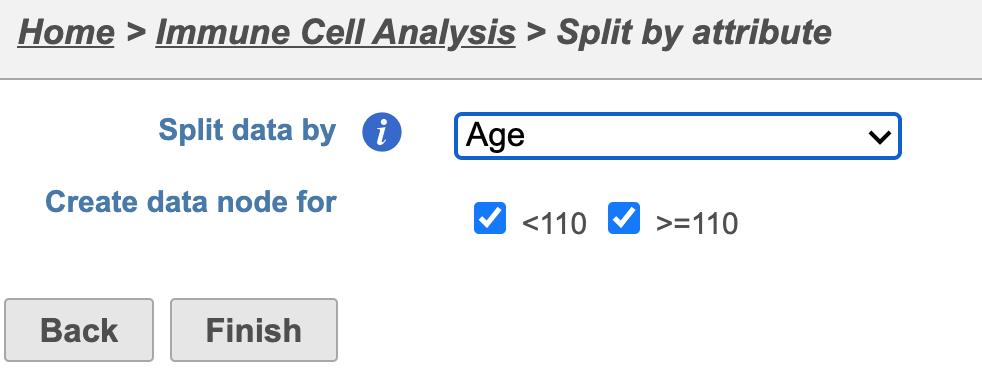This screenshot has width=982, height=378.
Task: Select the Age text in the combo box
Action: (495, 136)
